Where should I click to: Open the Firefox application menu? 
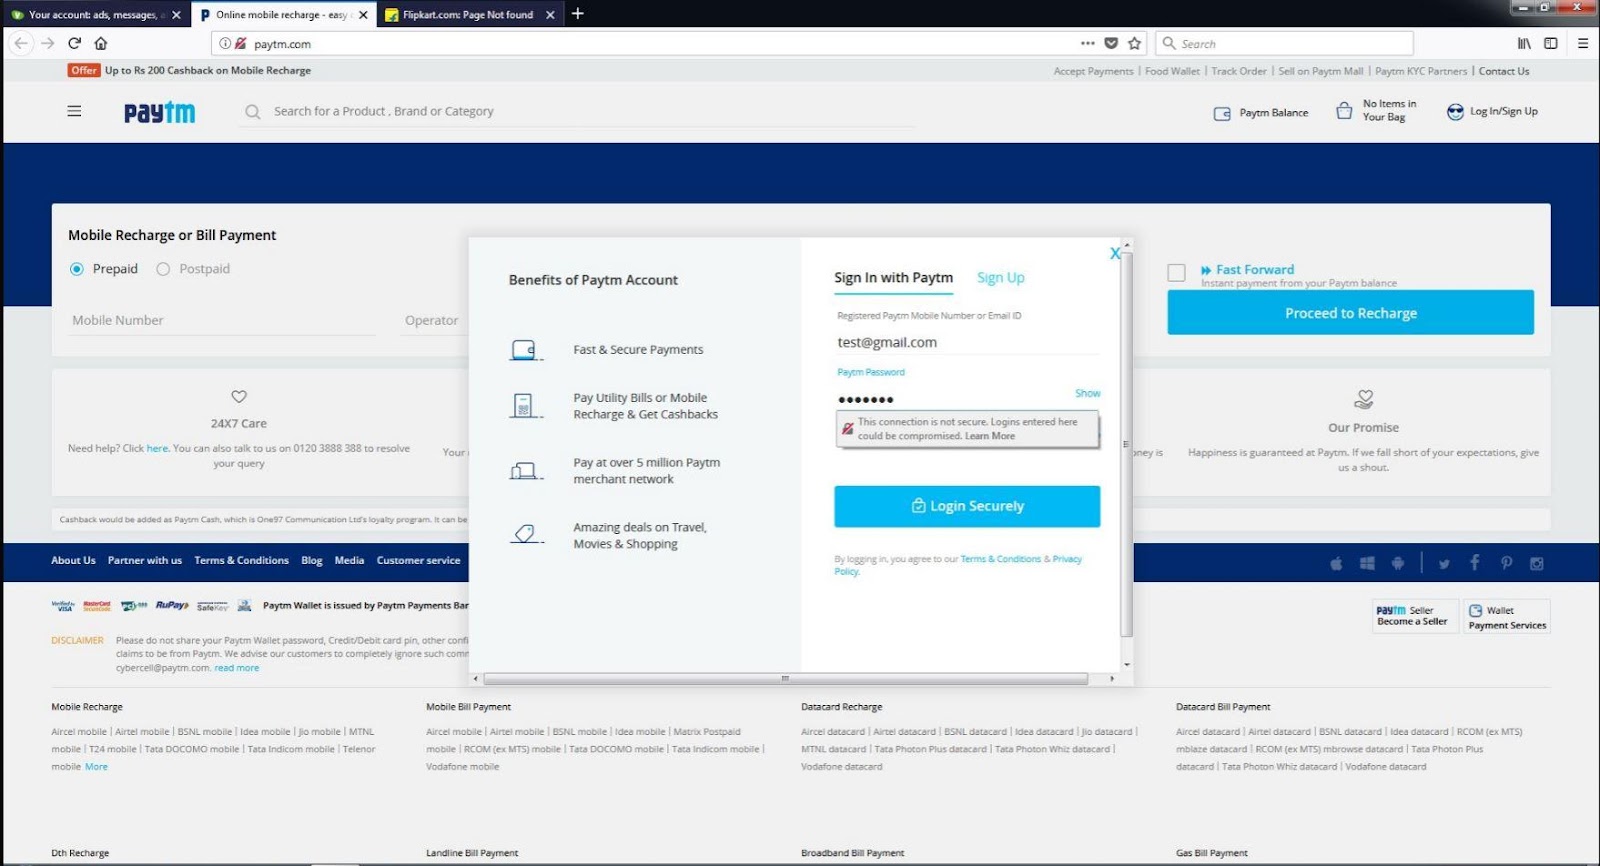(1583, 43)
